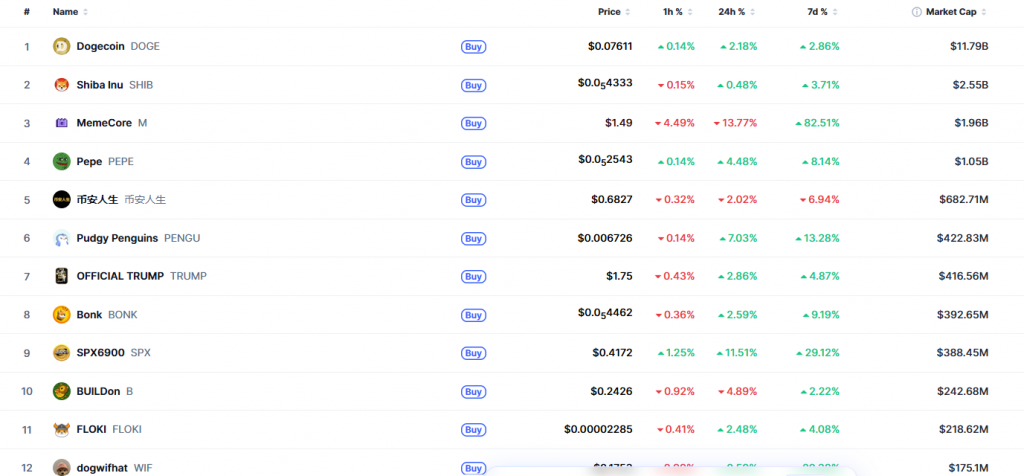Screen dimensions: 1024x476
Task: Open the Pepe PEPE name link
Action: (105, 161)
